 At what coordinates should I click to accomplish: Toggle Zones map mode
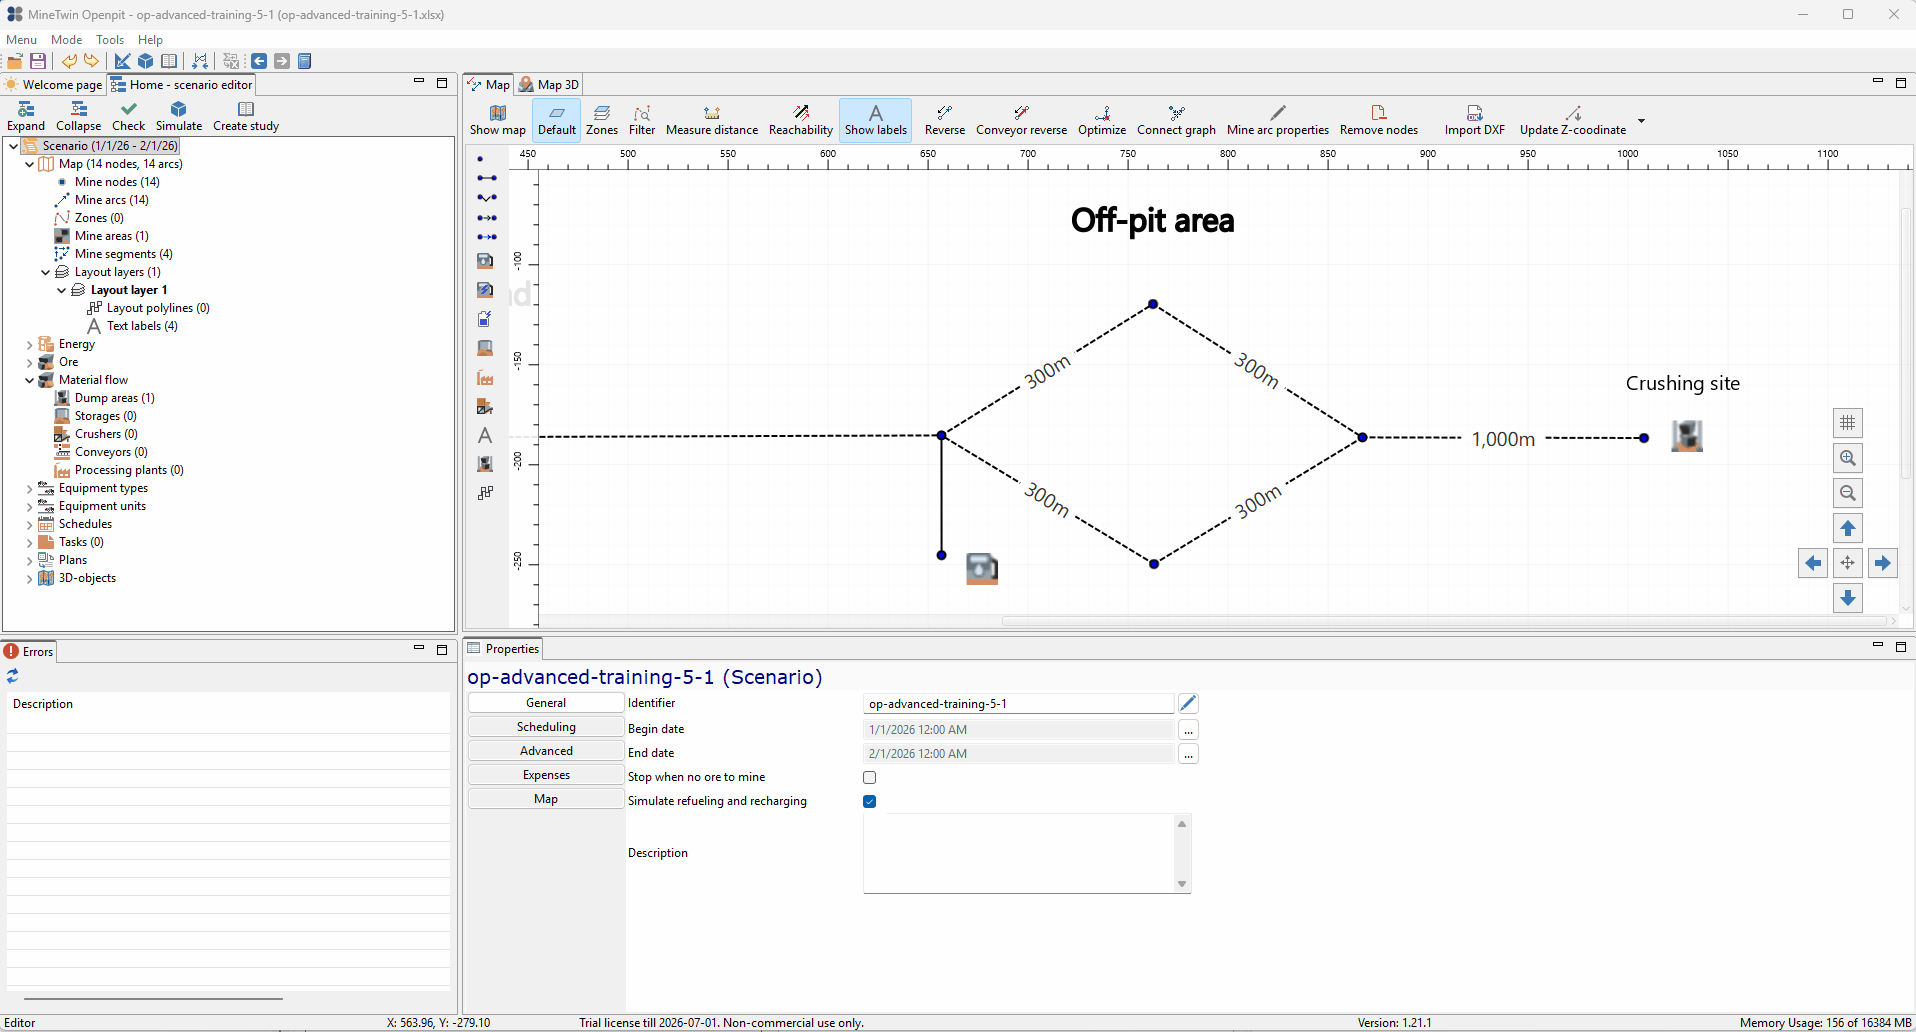(602, 120)
